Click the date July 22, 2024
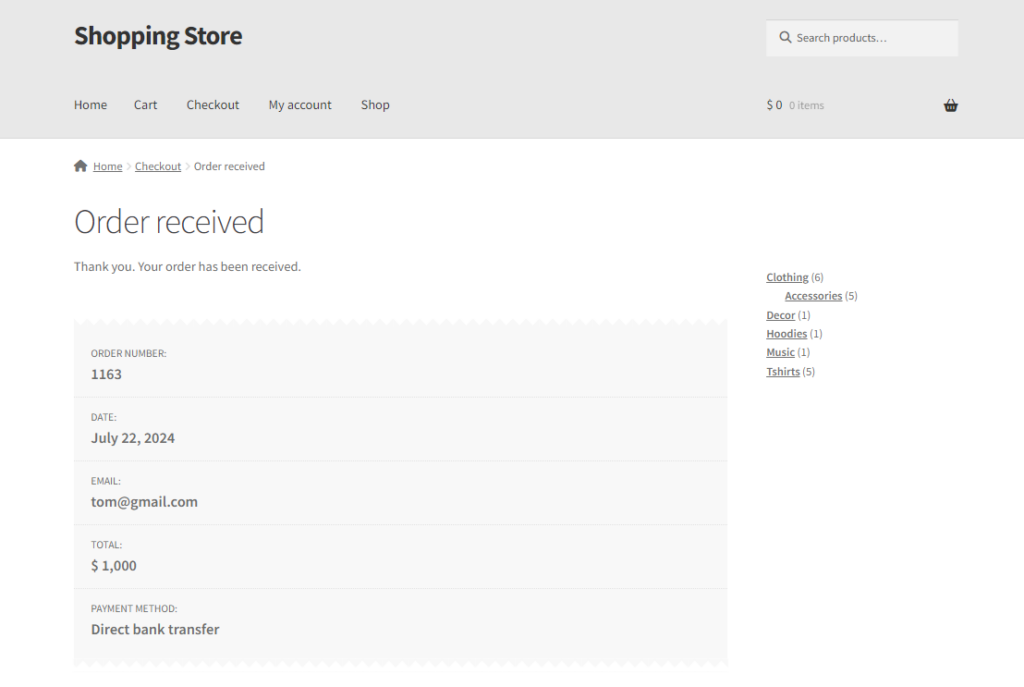 pyautogui.click(x=133, y=438)
